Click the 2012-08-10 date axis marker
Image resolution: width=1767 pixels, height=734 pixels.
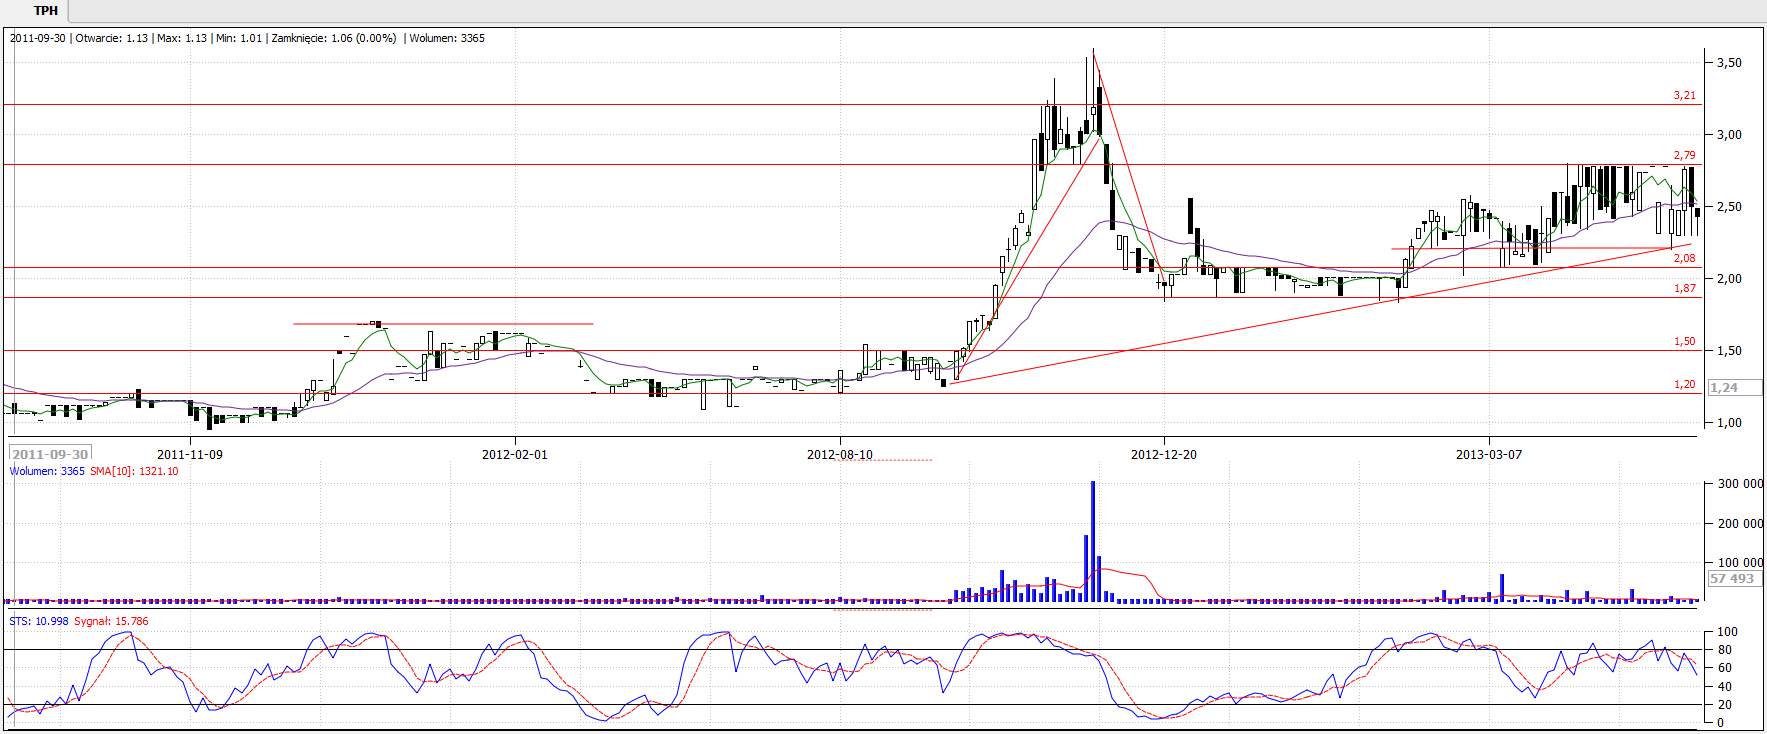pos(839,455)
